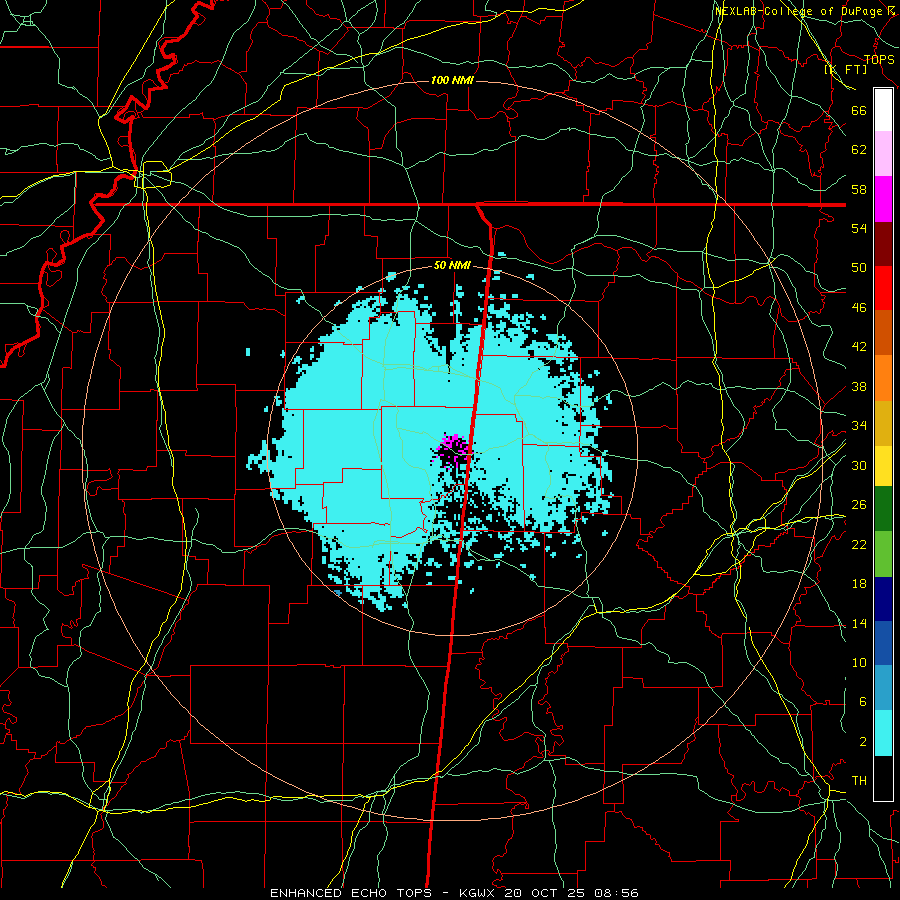Click the light blue swatch between 6 and 10
Viewport: 900px width, 900px height.
click(883, 688)
